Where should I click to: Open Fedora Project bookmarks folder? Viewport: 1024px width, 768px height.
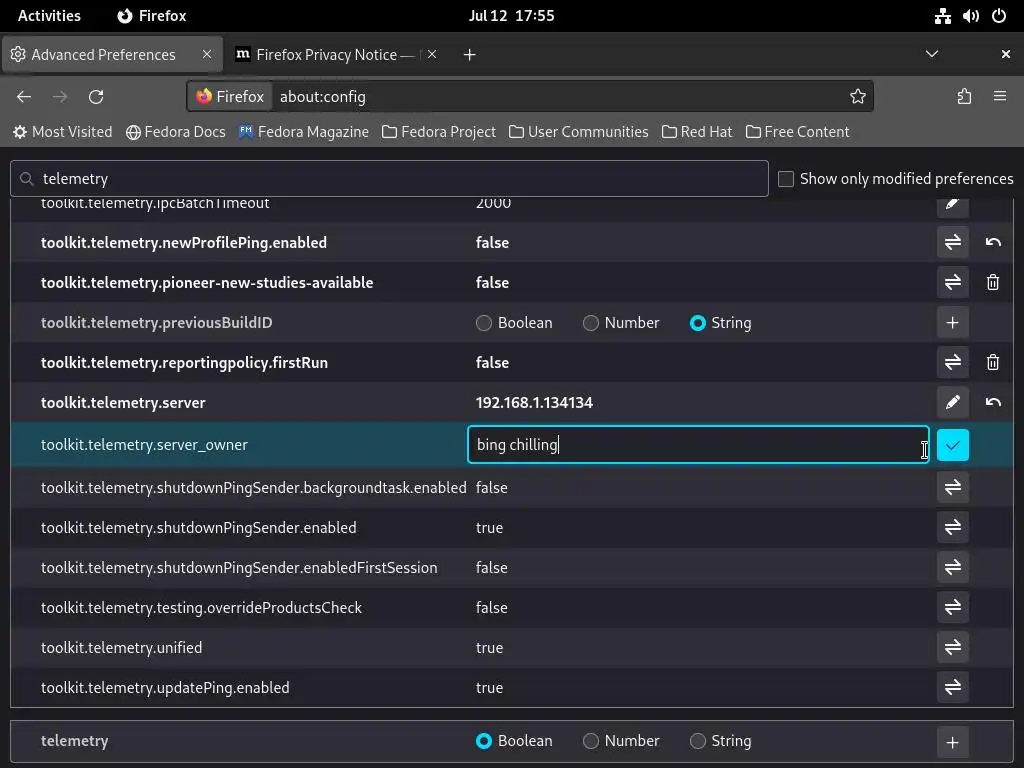tap(439, 132)
